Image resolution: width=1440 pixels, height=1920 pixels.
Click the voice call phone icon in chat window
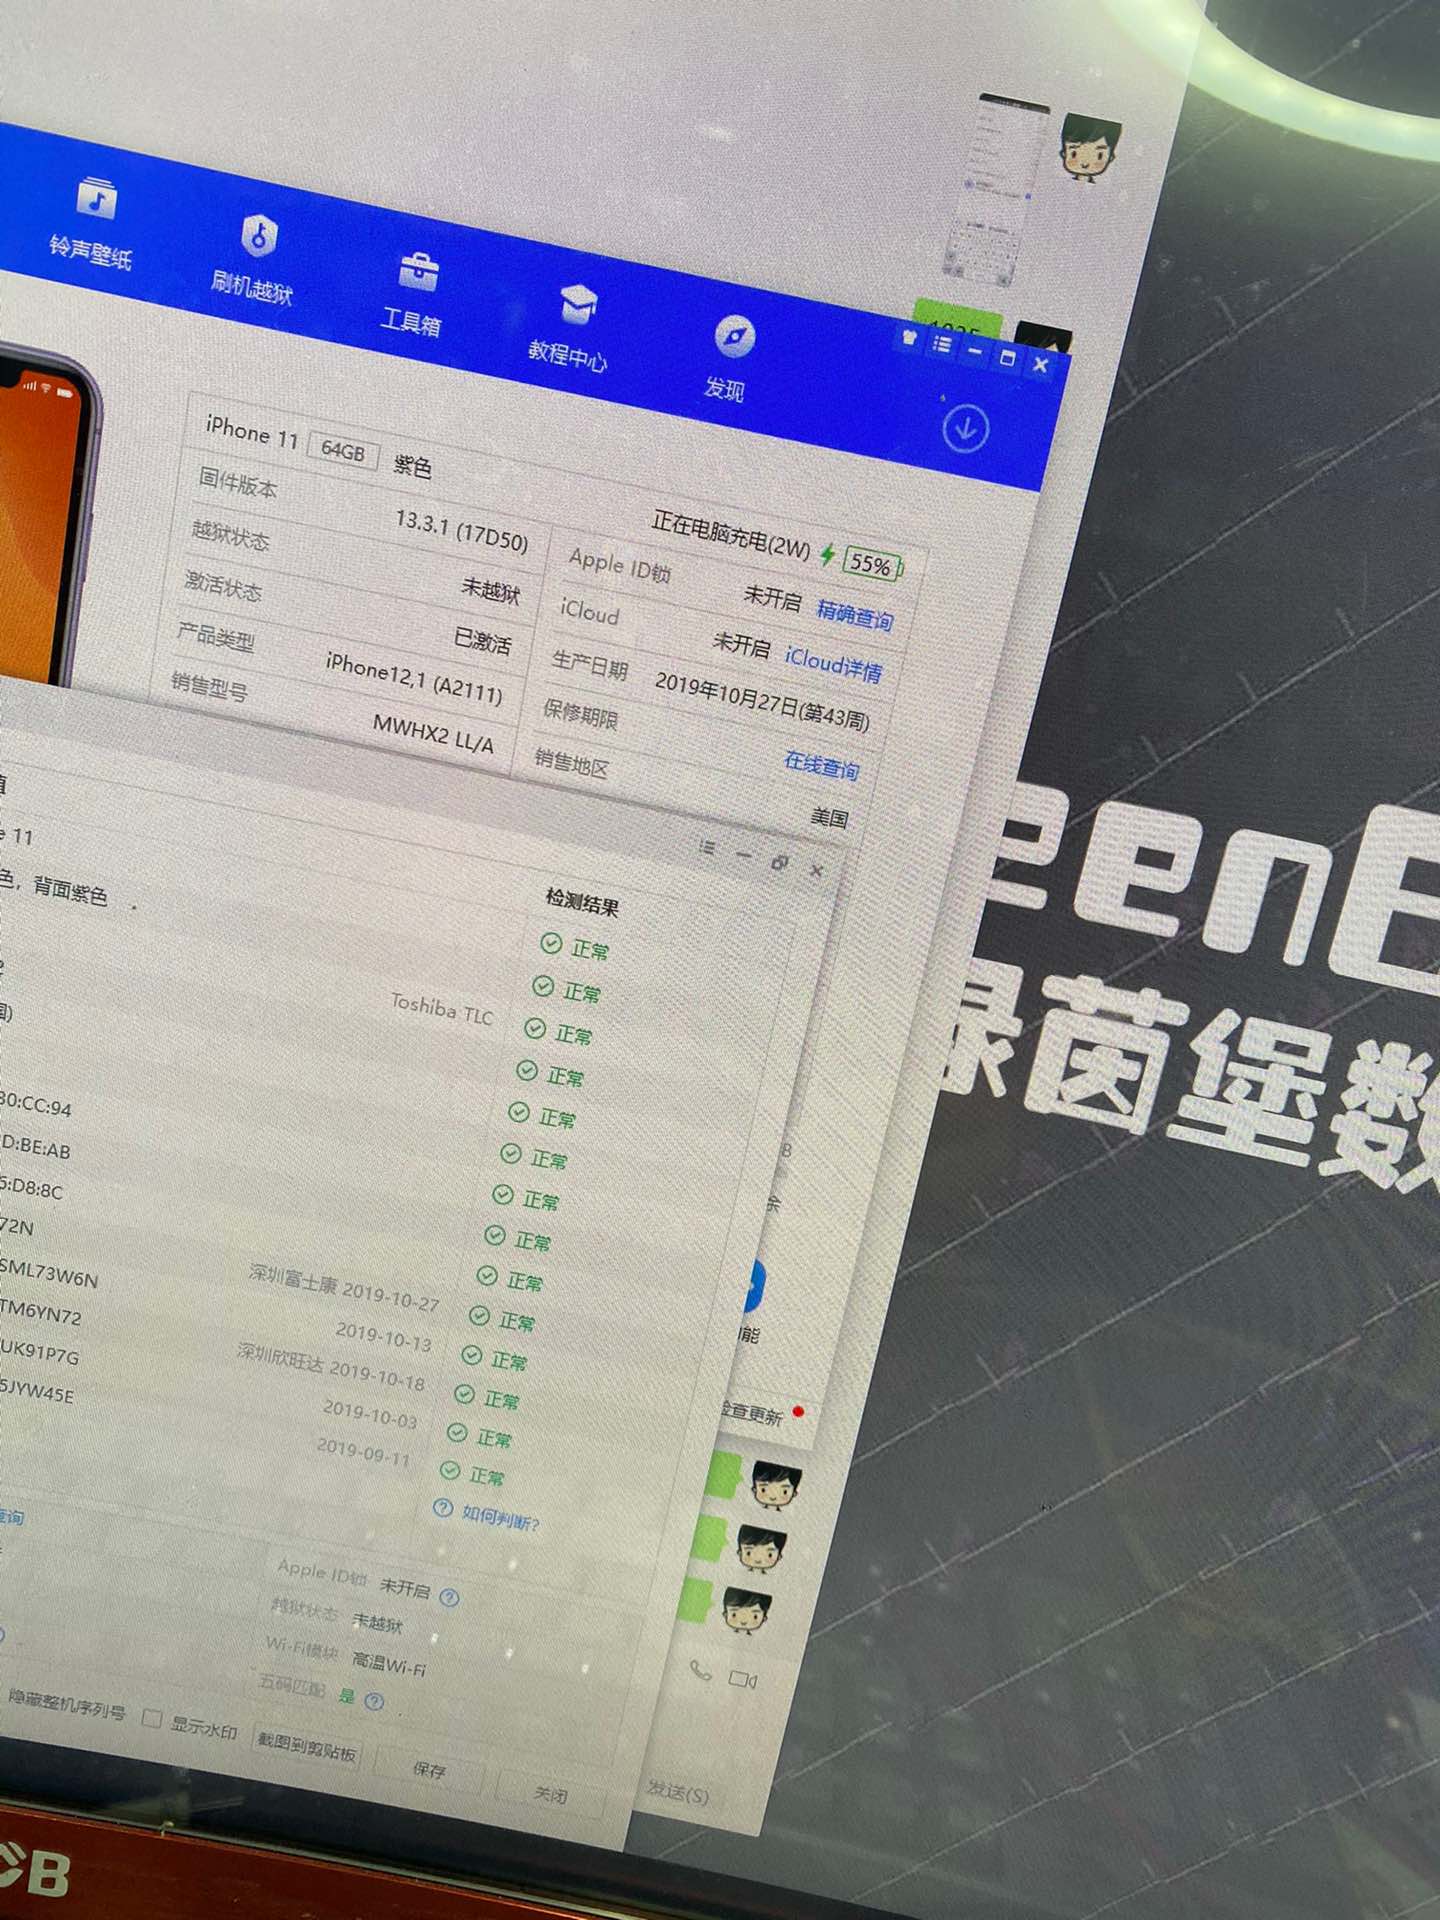click(701, 1670)
